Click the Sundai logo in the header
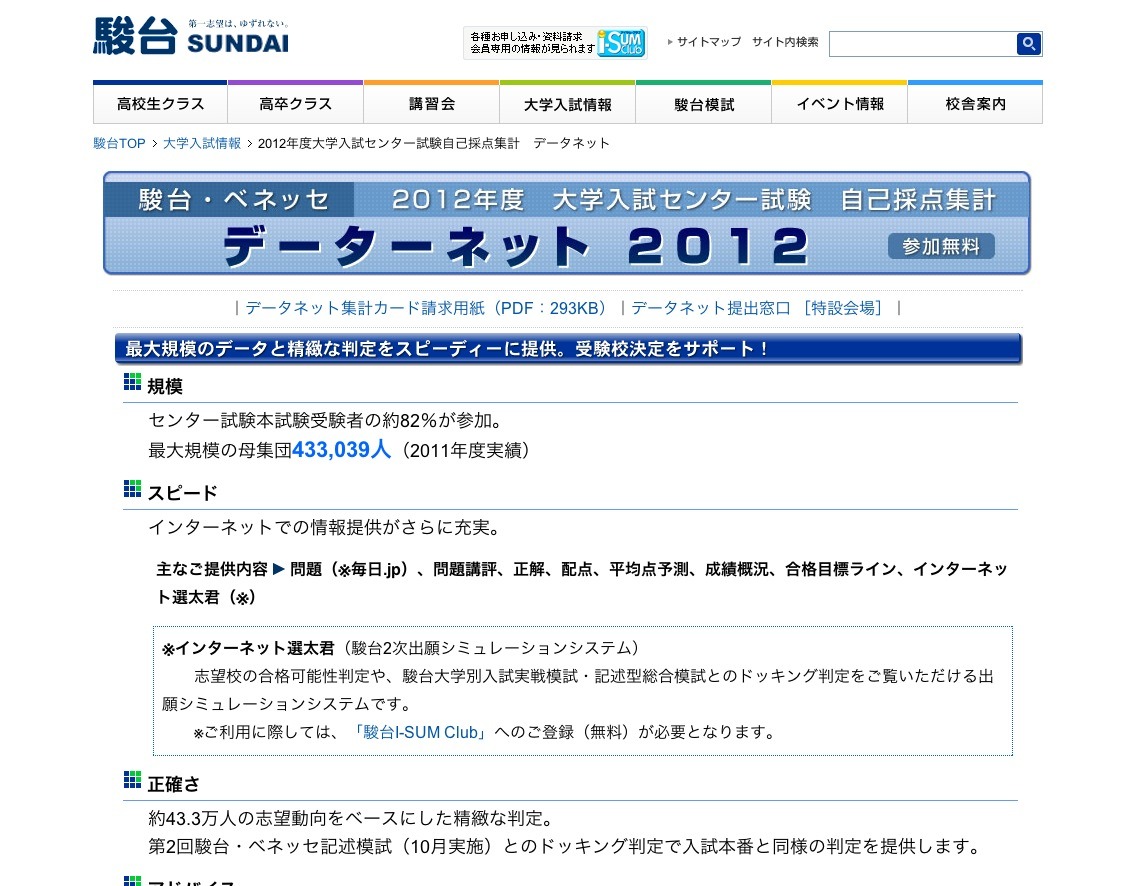1131x886 pixels. tap(191, 36)
